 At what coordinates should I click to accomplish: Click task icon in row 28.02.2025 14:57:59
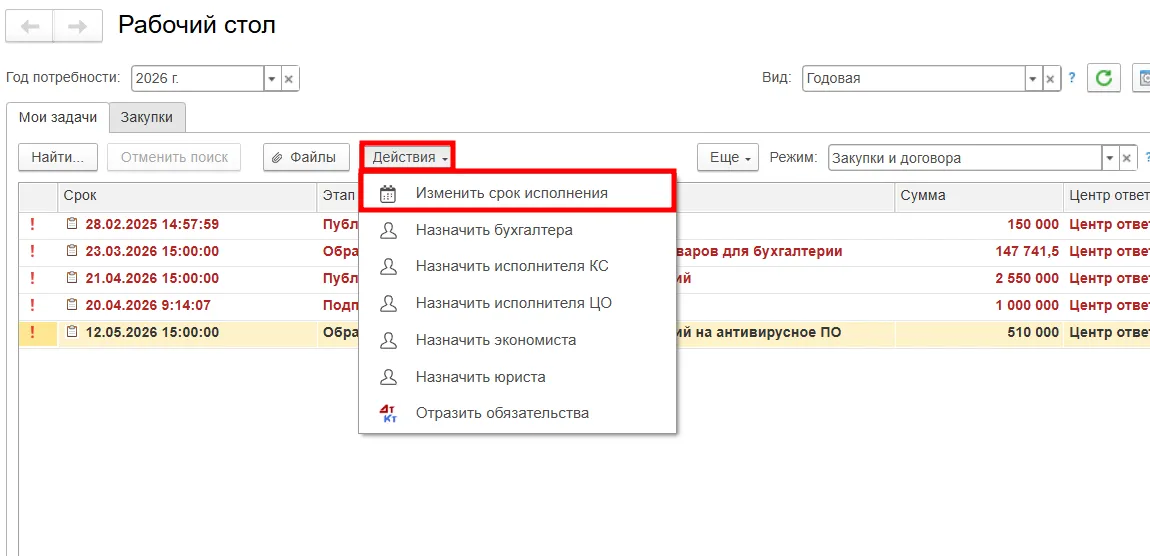(x=72, y=224)
